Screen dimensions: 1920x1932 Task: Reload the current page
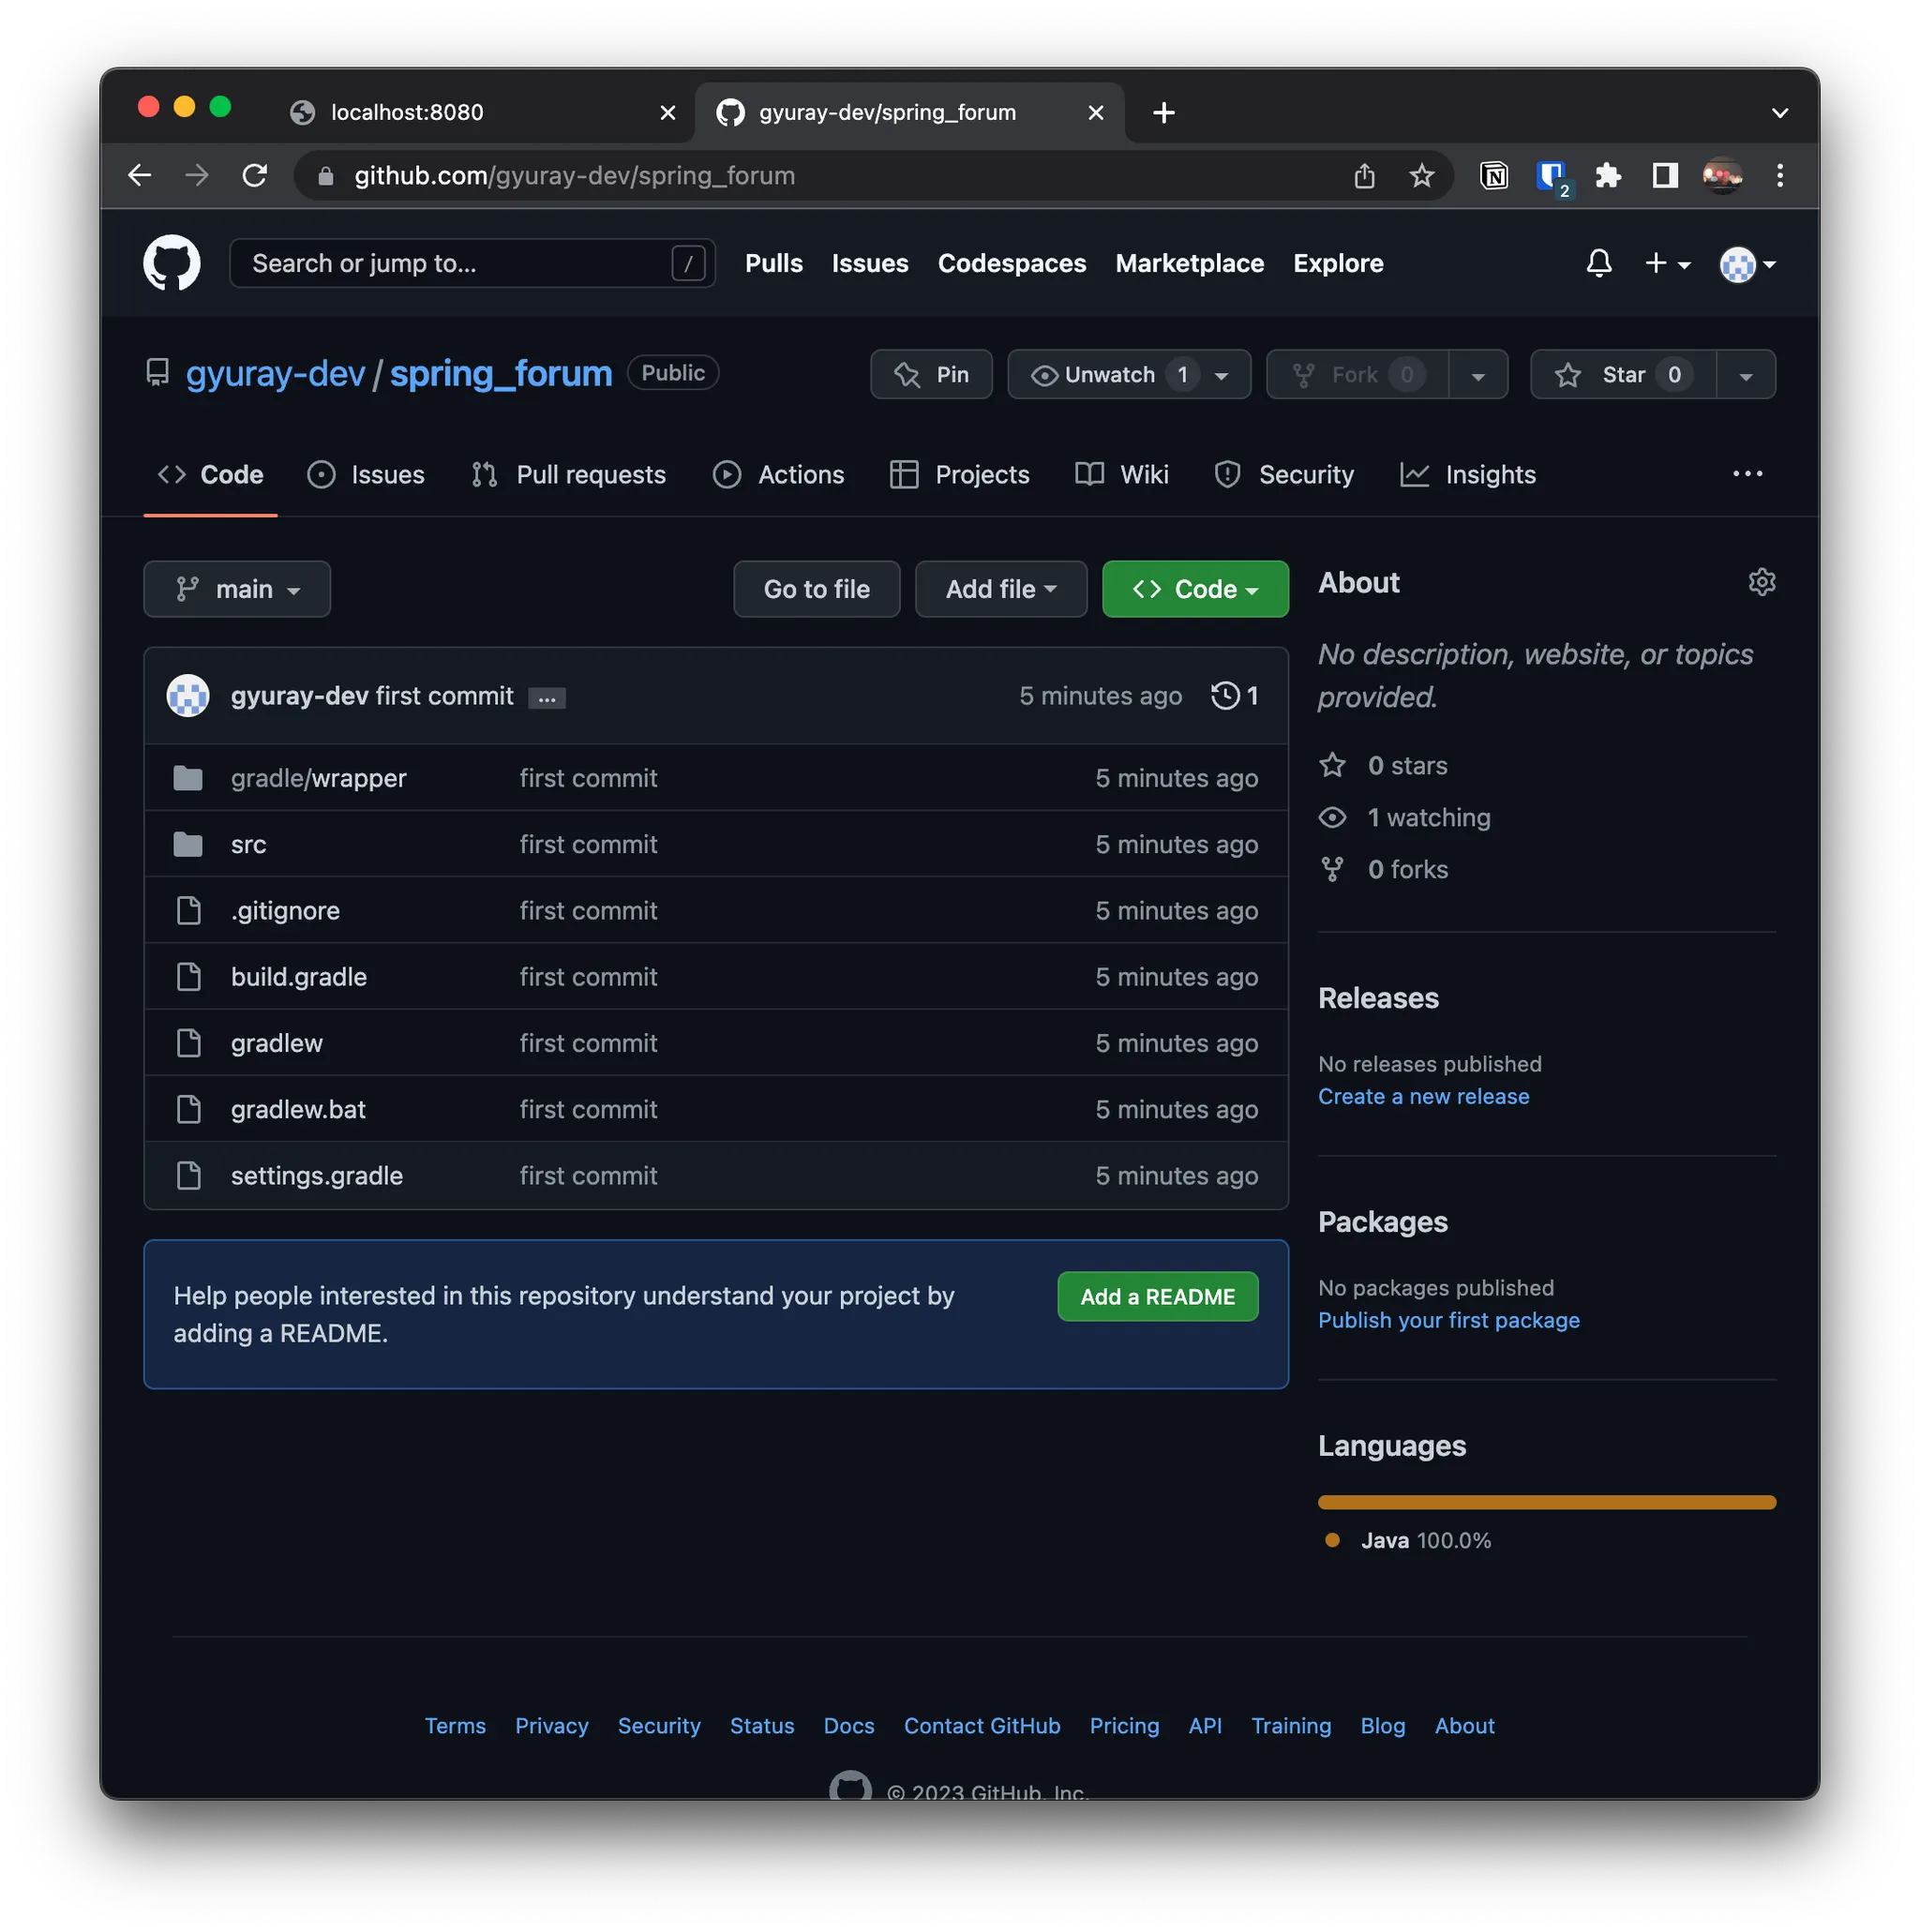(x=255, y=176)
